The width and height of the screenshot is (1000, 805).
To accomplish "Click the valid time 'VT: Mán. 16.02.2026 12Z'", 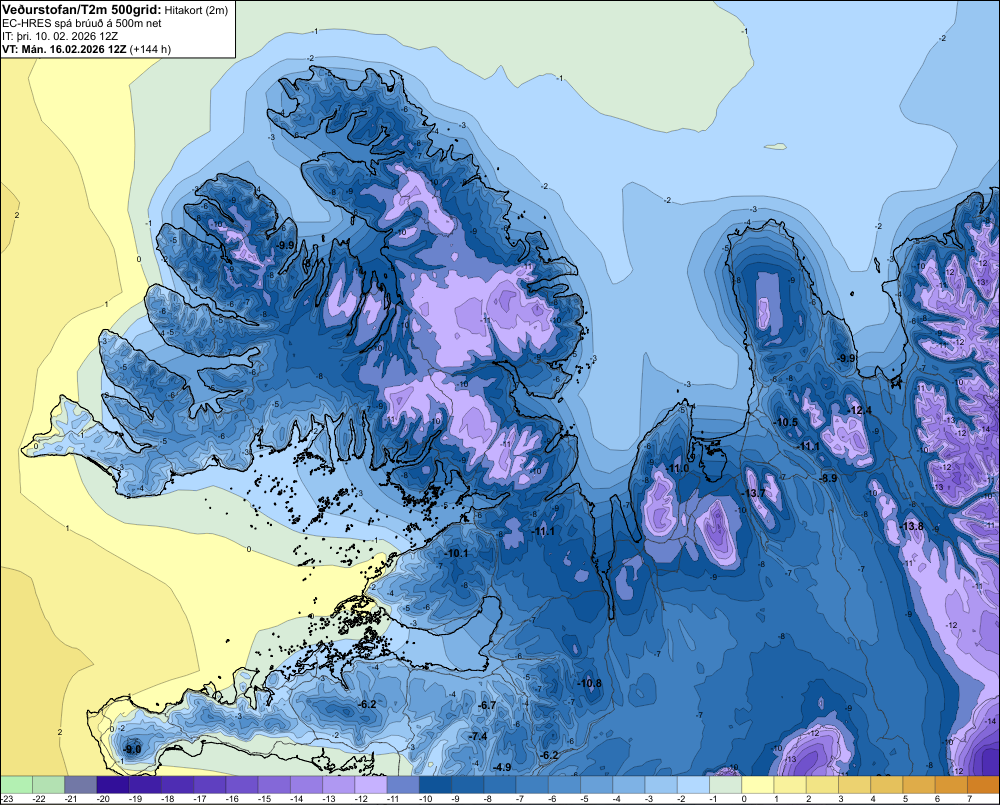I will click(64, 49).
